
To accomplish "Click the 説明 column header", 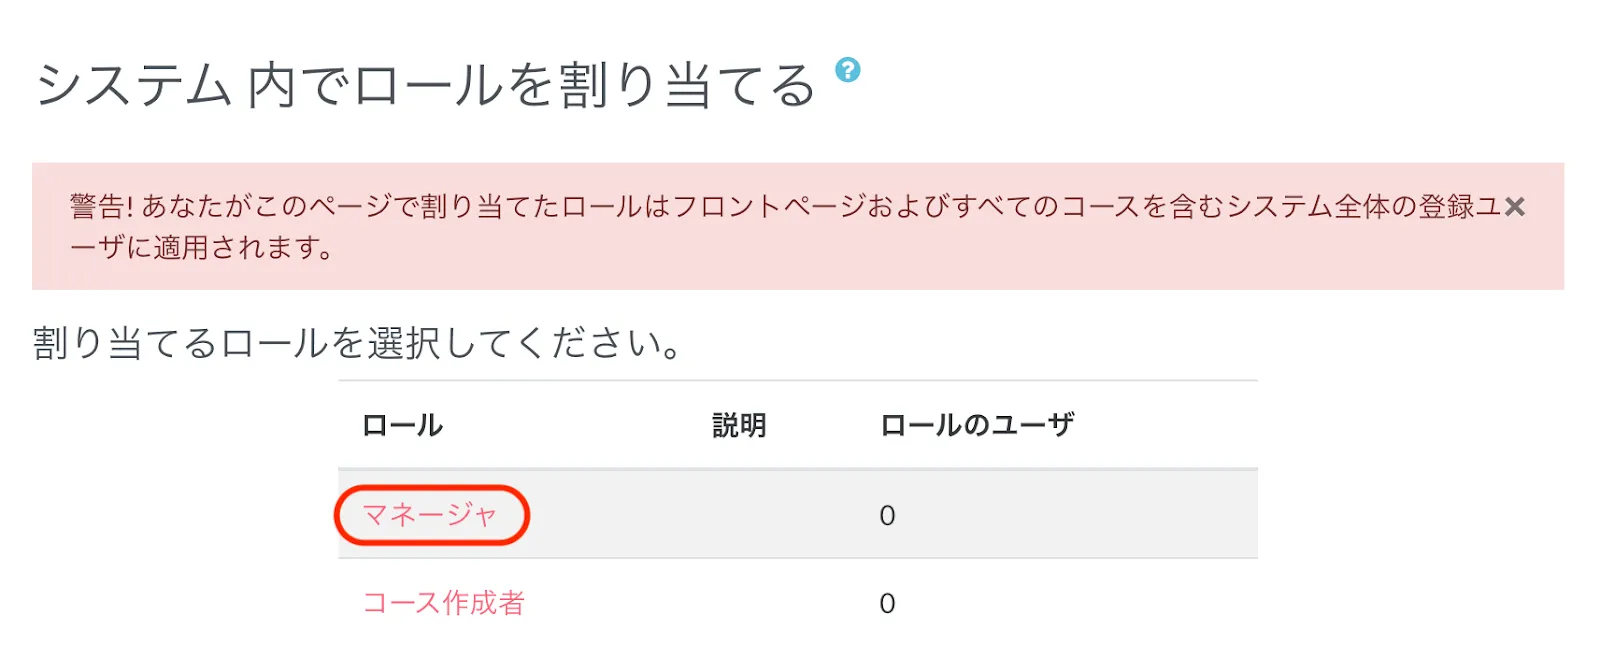I will [739, 426].
